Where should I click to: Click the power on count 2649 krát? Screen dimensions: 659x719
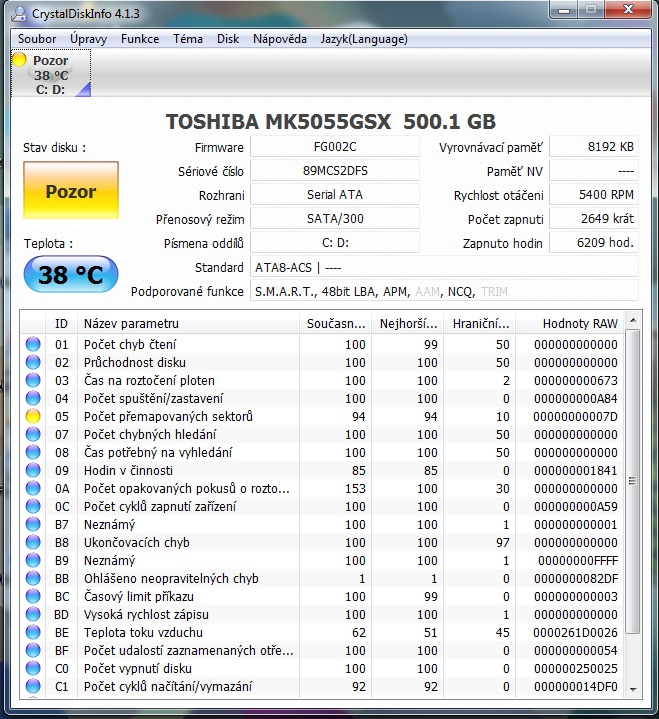point(594,218)
